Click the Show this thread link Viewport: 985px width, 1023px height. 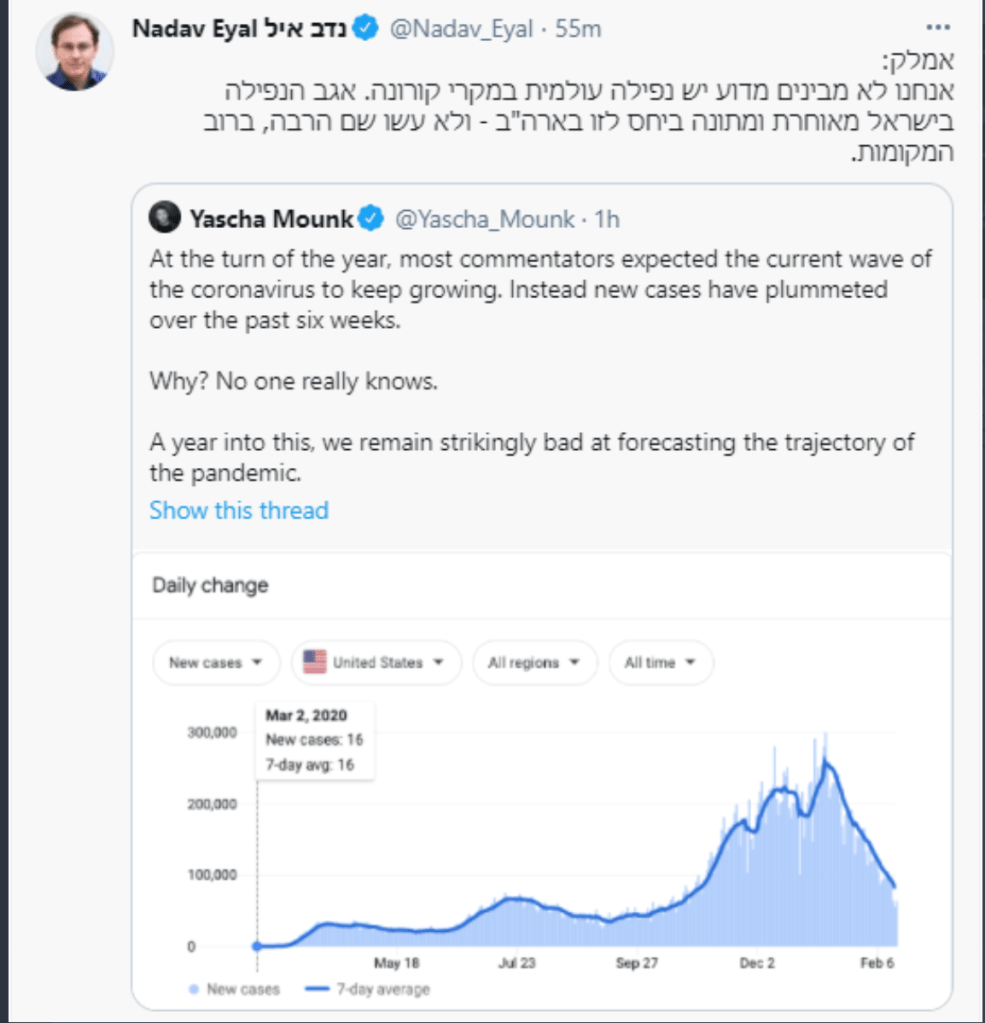239,510
